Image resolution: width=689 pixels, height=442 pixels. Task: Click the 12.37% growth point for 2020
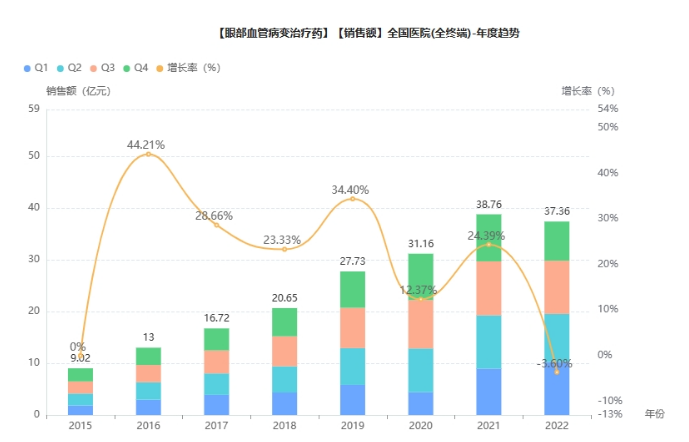421,299
